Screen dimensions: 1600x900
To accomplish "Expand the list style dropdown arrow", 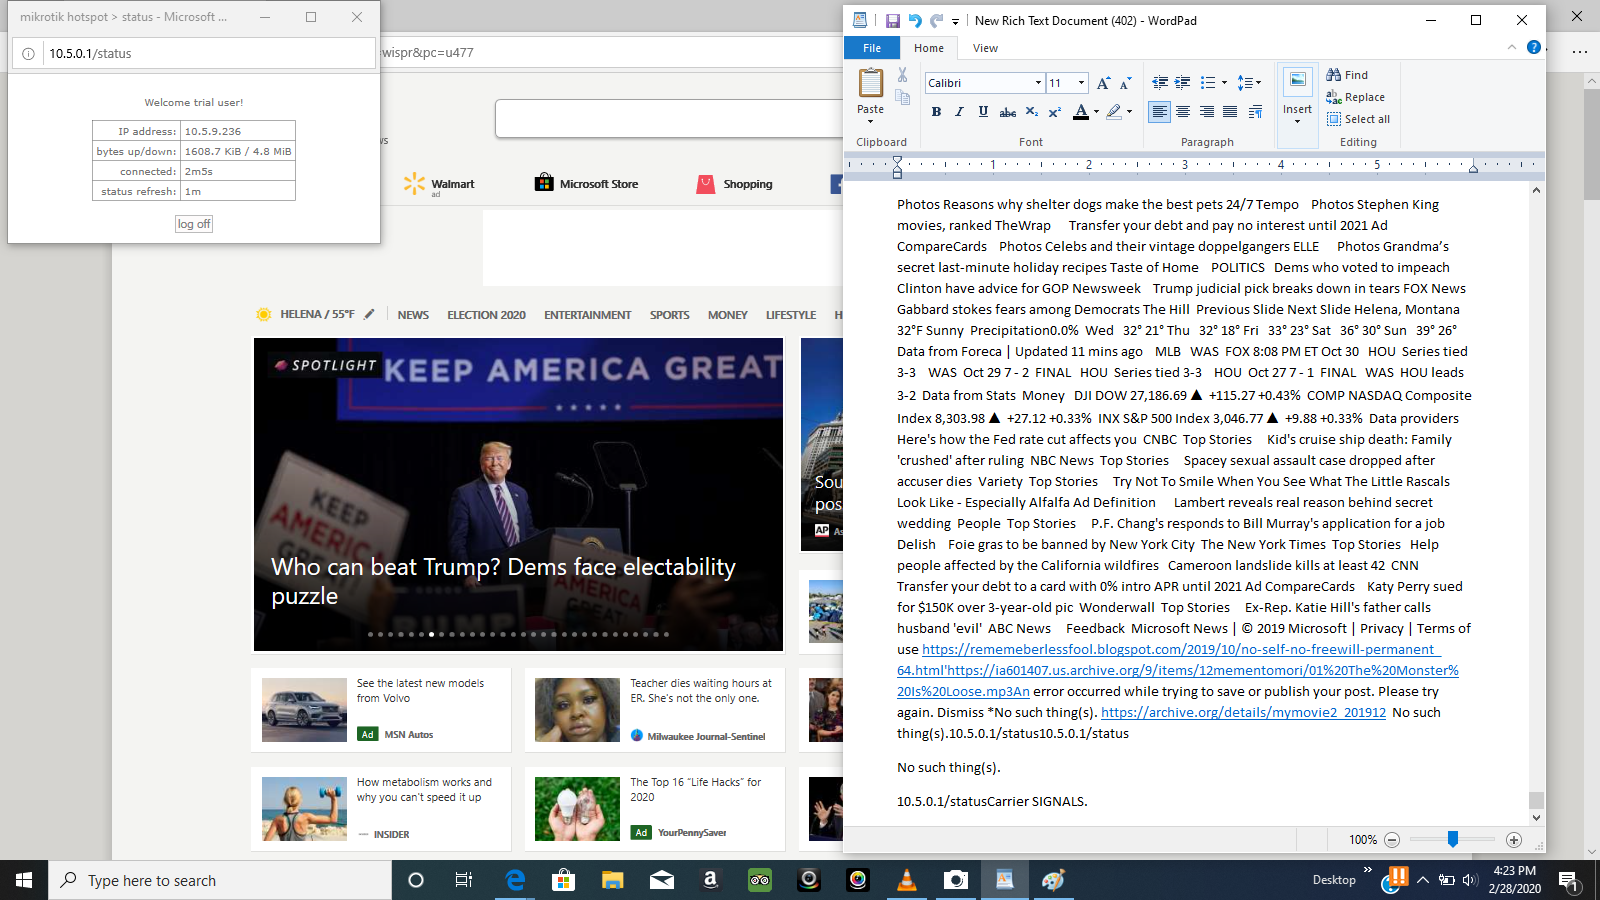I will coord(1224,83).
